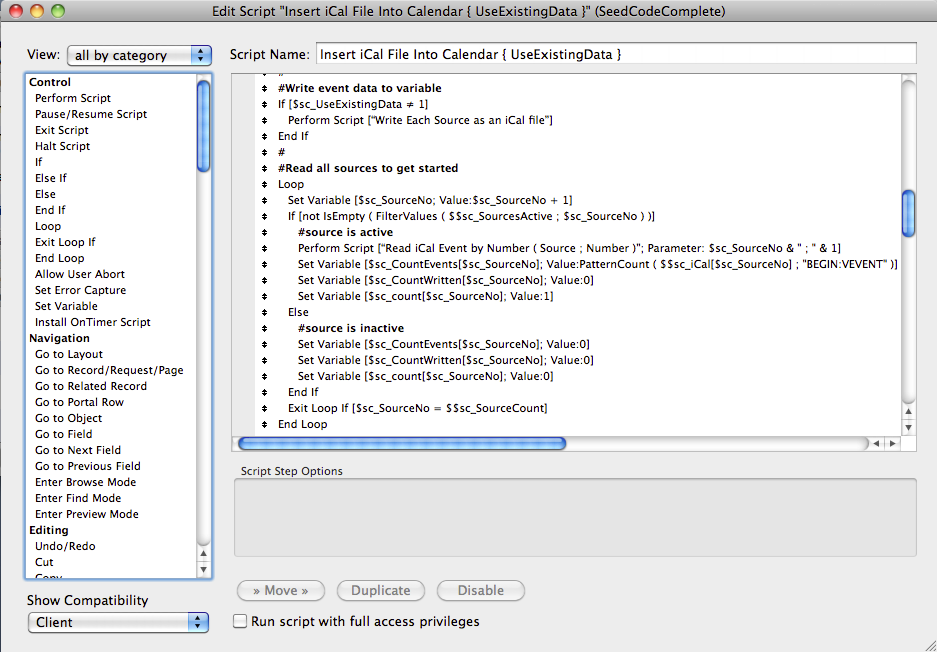
Task: Click handle icon for the Exit Loop If step
Action: pyautogui.click(x=265, y=409)
